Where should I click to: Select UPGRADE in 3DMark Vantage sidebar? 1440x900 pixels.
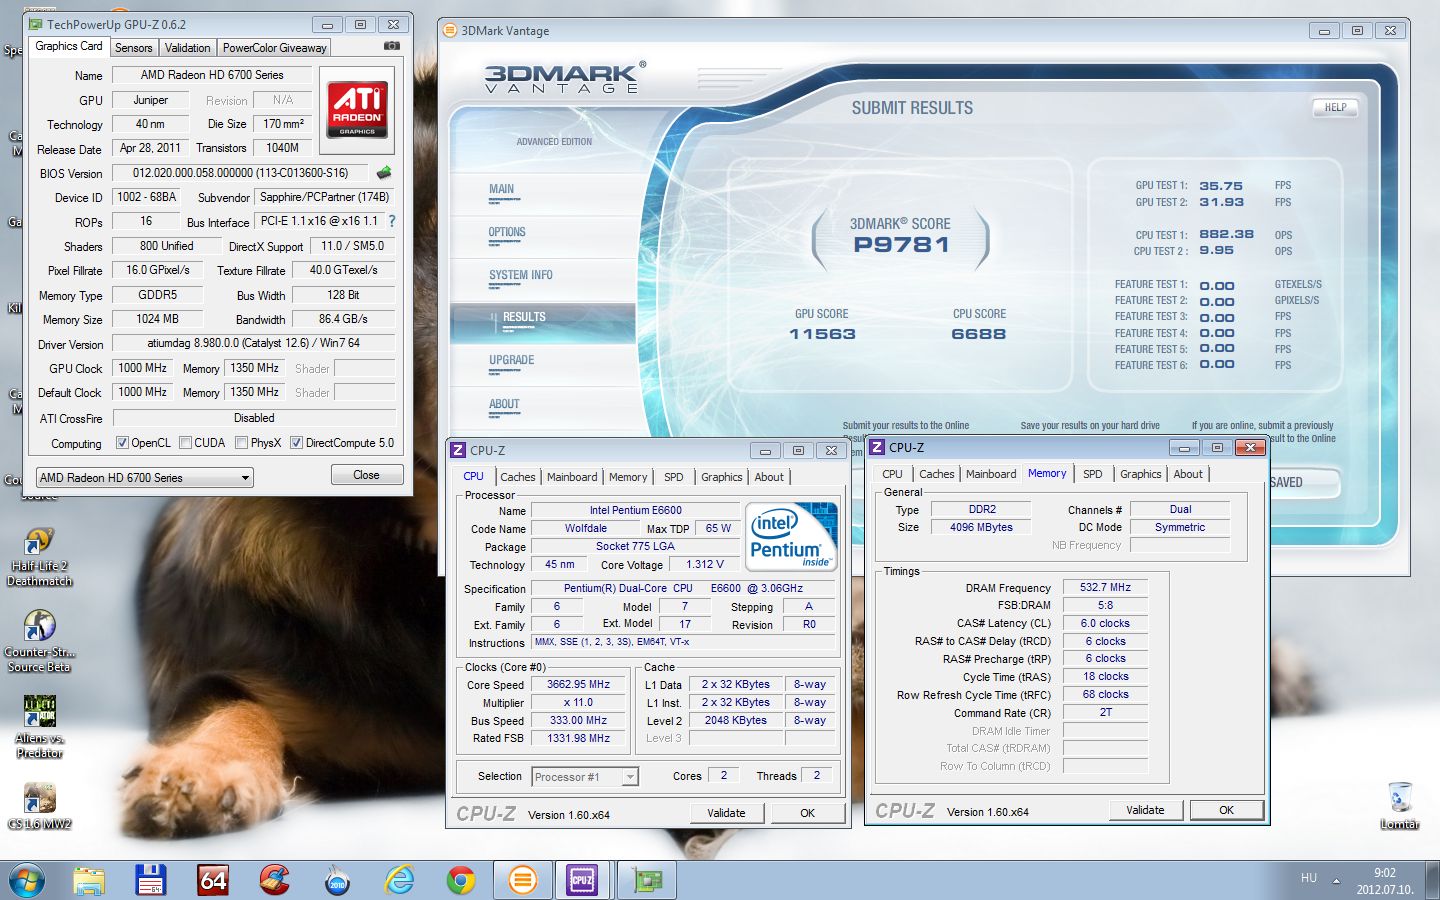pos(512,360)
